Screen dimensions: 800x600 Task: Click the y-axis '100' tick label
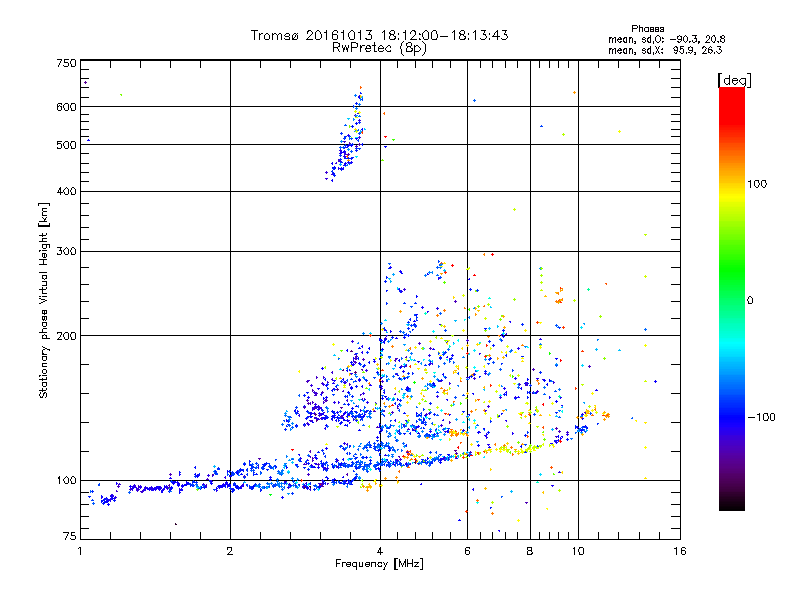[x=67, y=480]
